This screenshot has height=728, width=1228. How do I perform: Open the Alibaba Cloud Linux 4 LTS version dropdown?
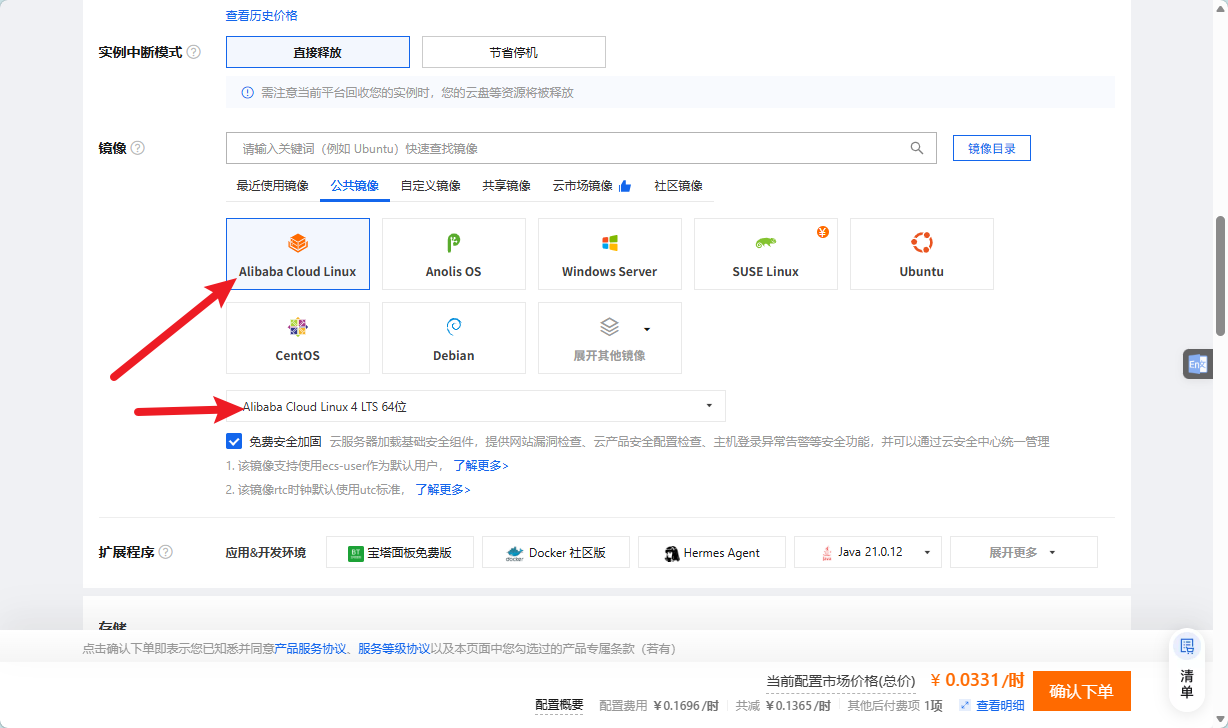pyautogui.click(x=476, y=406)
